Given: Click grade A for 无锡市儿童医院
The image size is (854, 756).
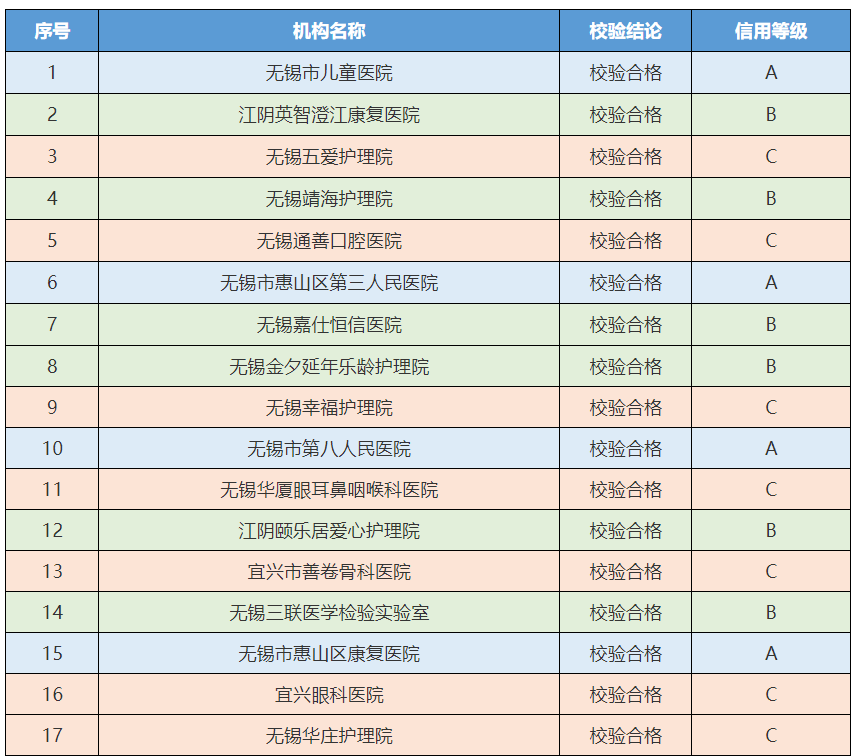Looking at the screenshot, I should [771, 72].
